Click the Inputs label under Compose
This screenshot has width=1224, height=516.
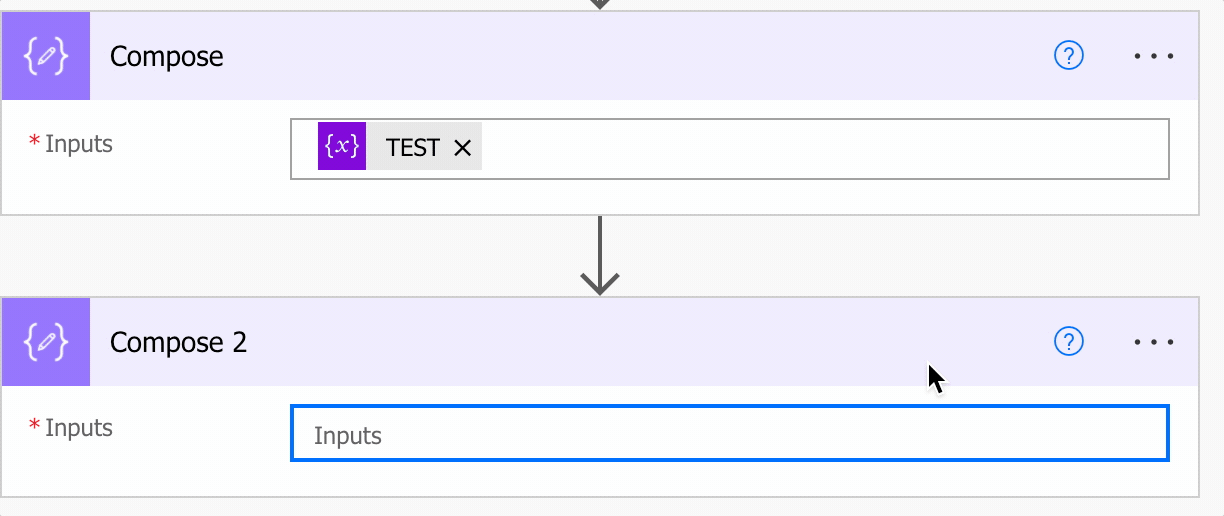pyautogui.click(x=79, y=144)
